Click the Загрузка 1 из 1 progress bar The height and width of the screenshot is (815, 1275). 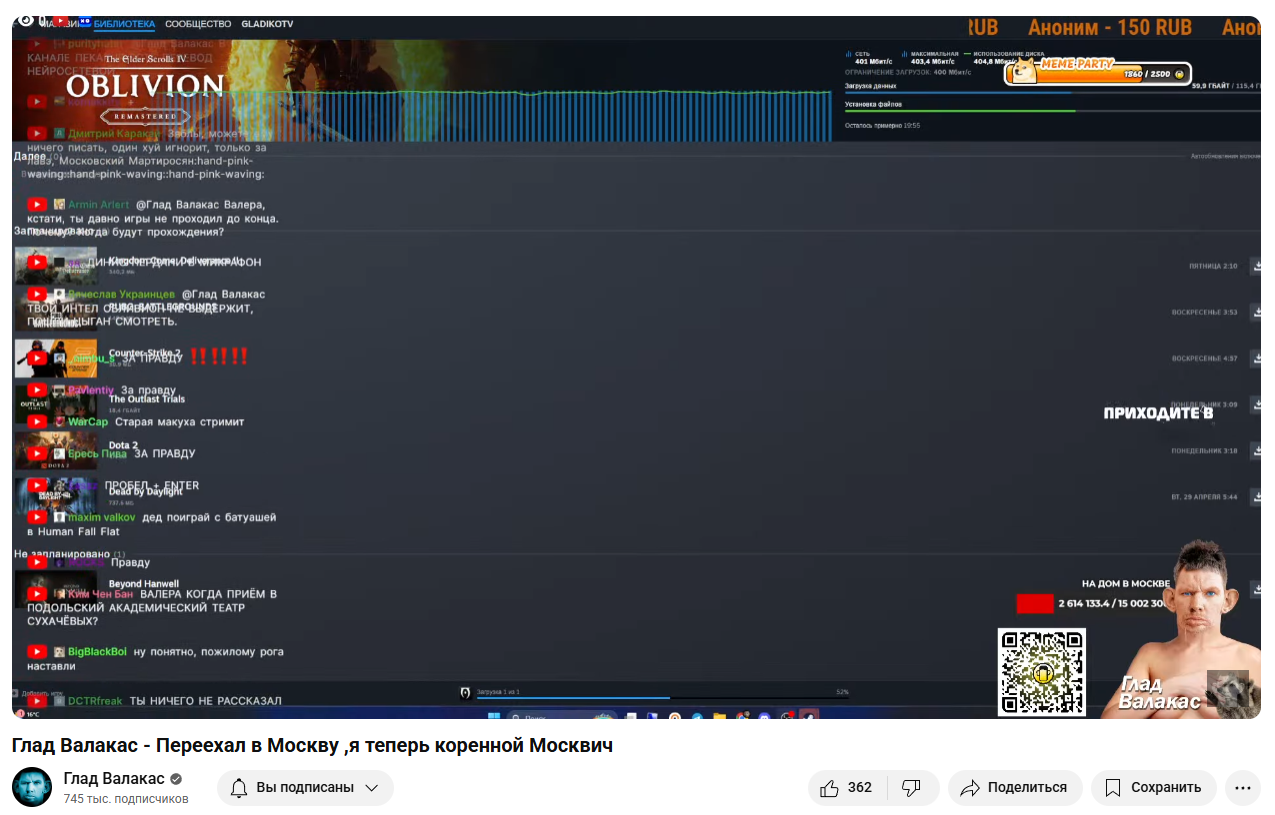coord(663,697)
